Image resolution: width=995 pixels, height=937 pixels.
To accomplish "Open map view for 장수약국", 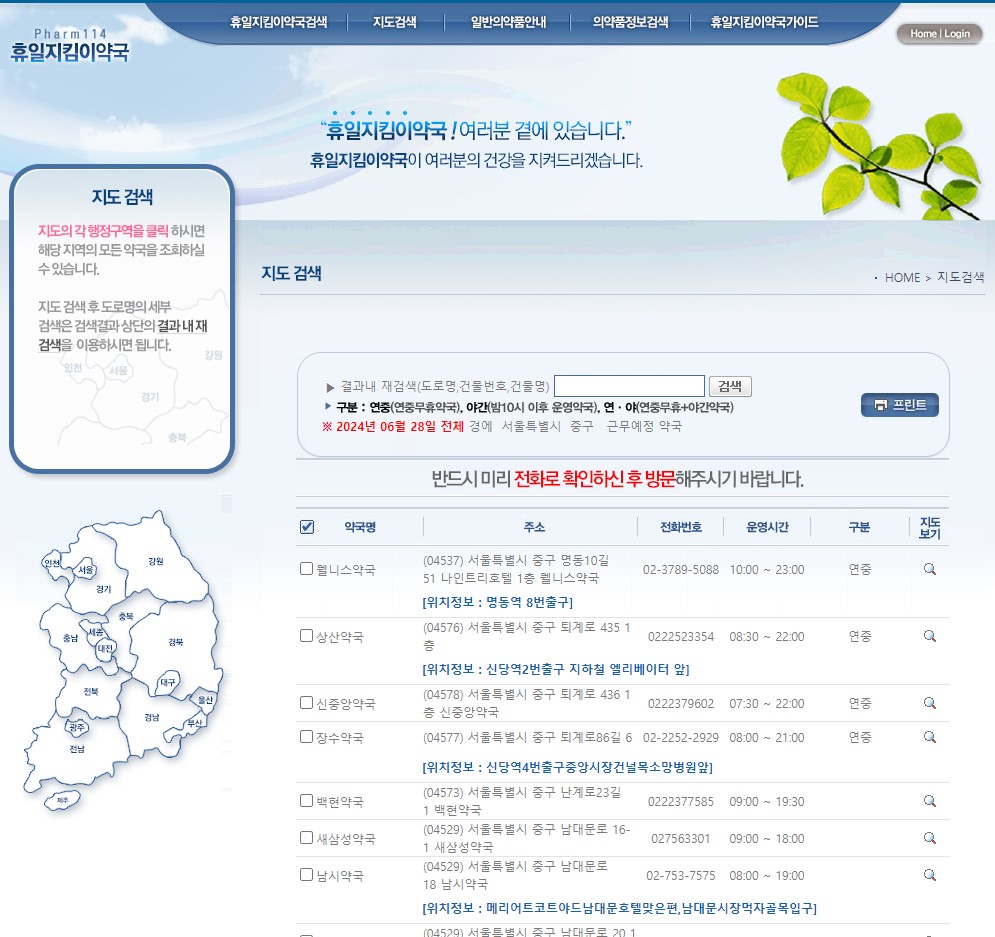I will [929, 737].
